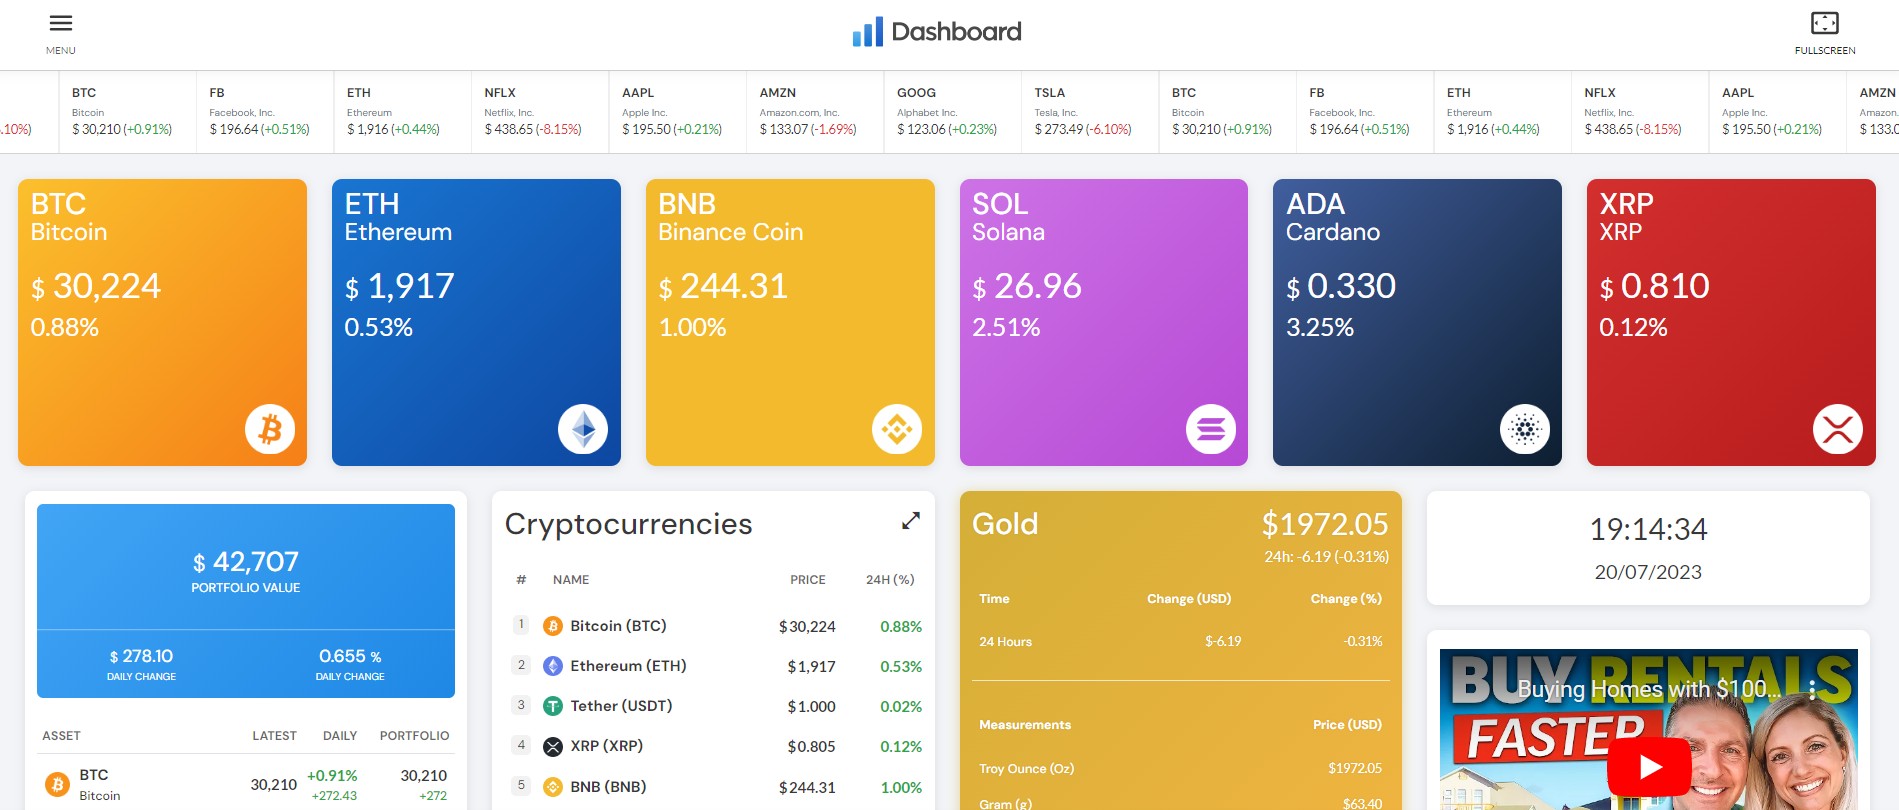
Task: Click BNB icon in Cryptocurrencies table row 5
Action: [x=553, y=787]
